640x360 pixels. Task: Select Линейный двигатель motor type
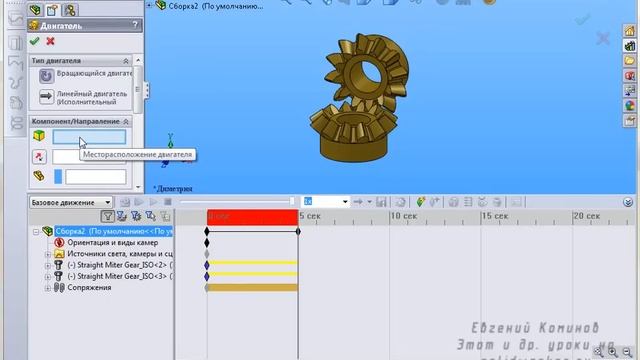pos(47,97)
